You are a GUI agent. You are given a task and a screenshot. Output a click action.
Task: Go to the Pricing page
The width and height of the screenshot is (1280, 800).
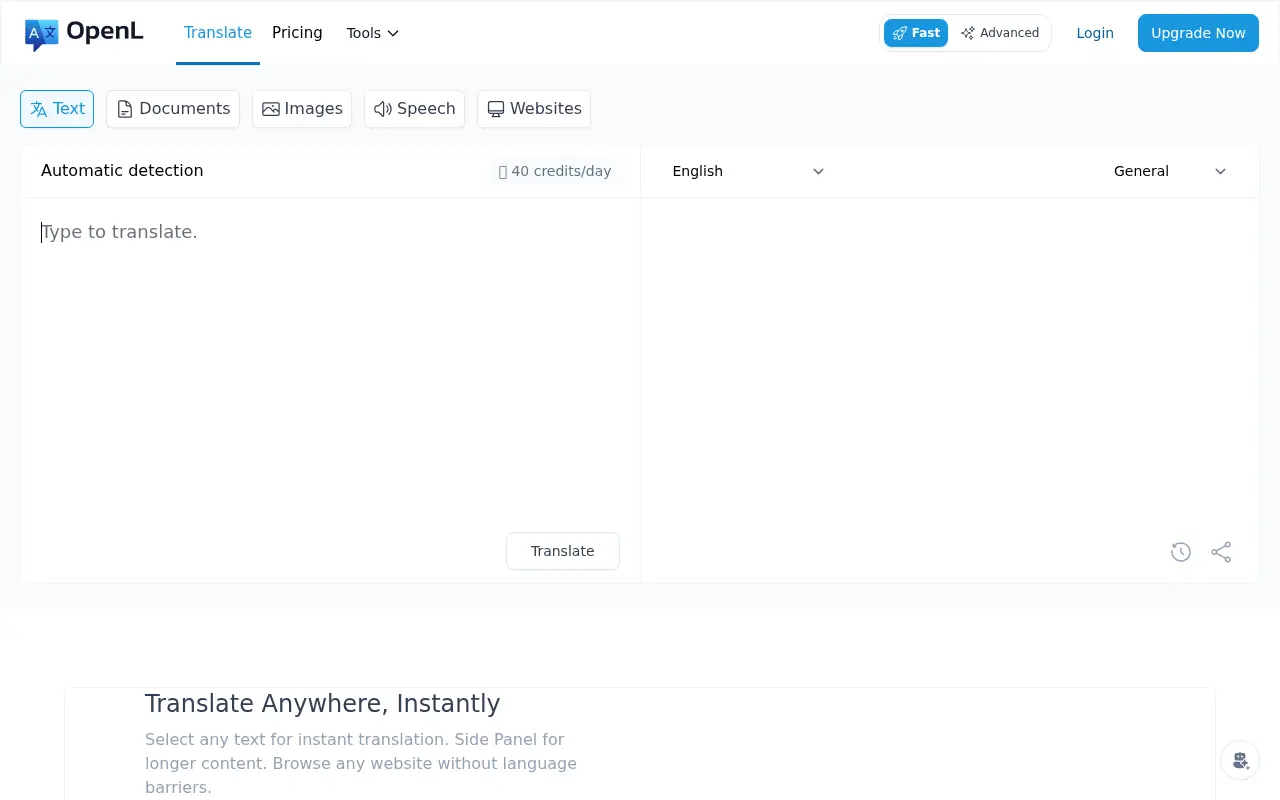pos(297,32)
